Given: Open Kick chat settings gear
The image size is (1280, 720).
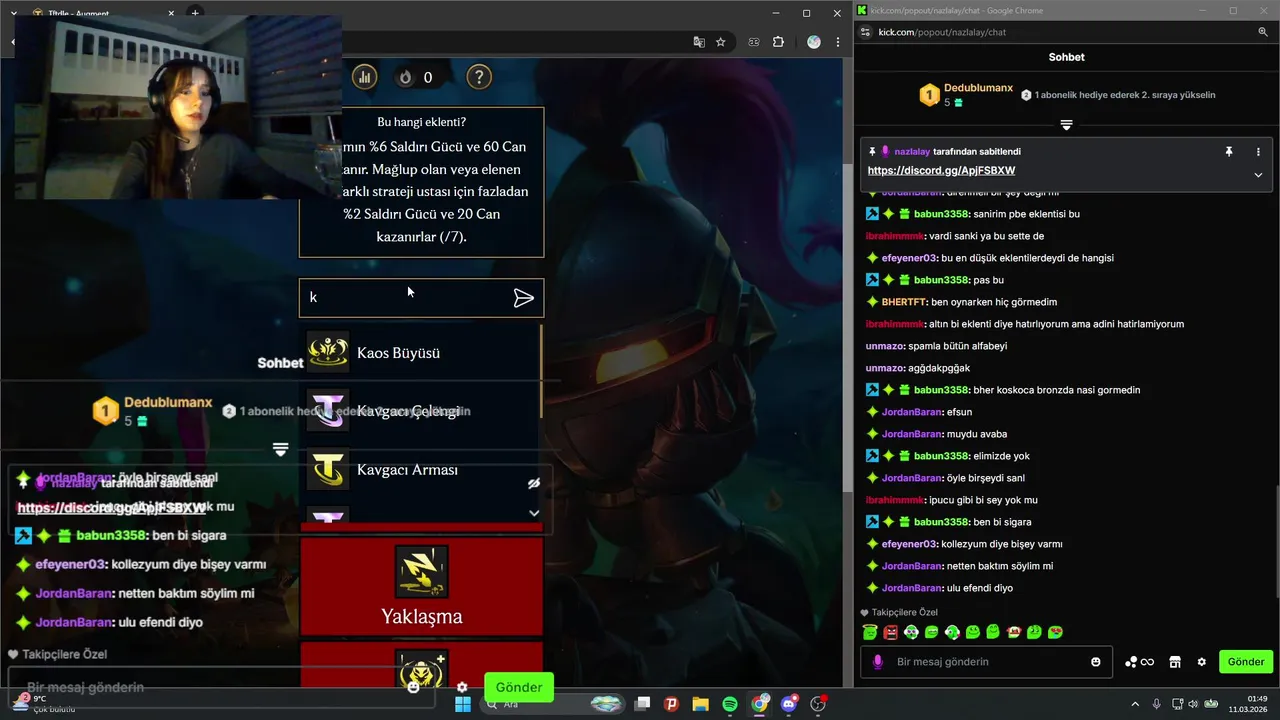Looking at the screenshot, I should (x=1202, y=662).
